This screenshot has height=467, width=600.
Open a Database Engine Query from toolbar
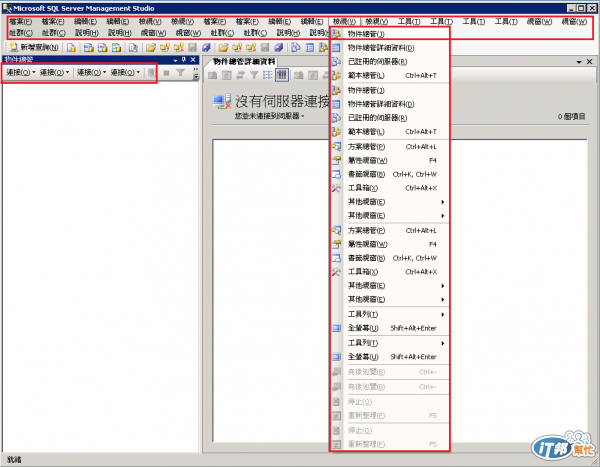coord(71,47)
